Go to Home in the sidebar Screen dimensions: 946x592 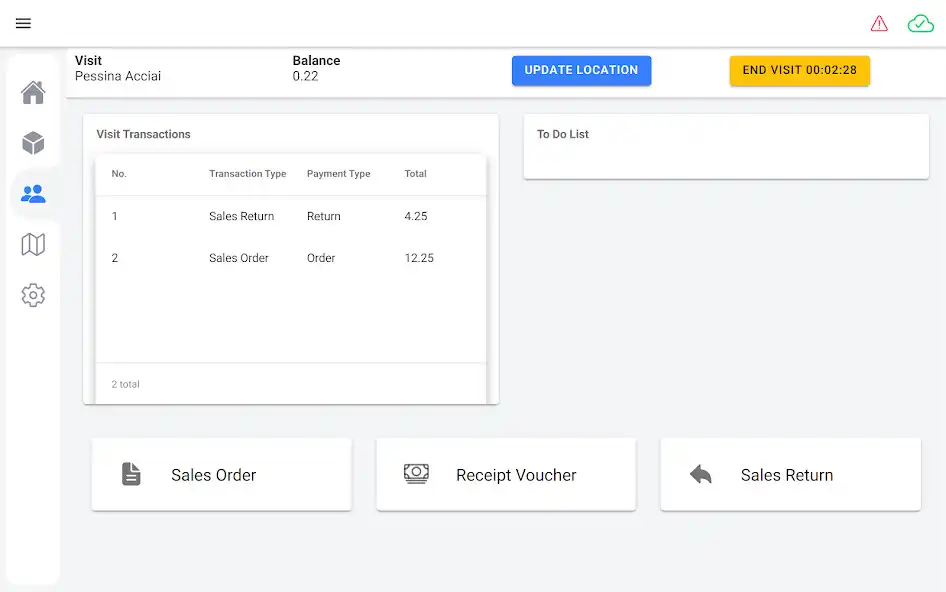tap(33, 93)
